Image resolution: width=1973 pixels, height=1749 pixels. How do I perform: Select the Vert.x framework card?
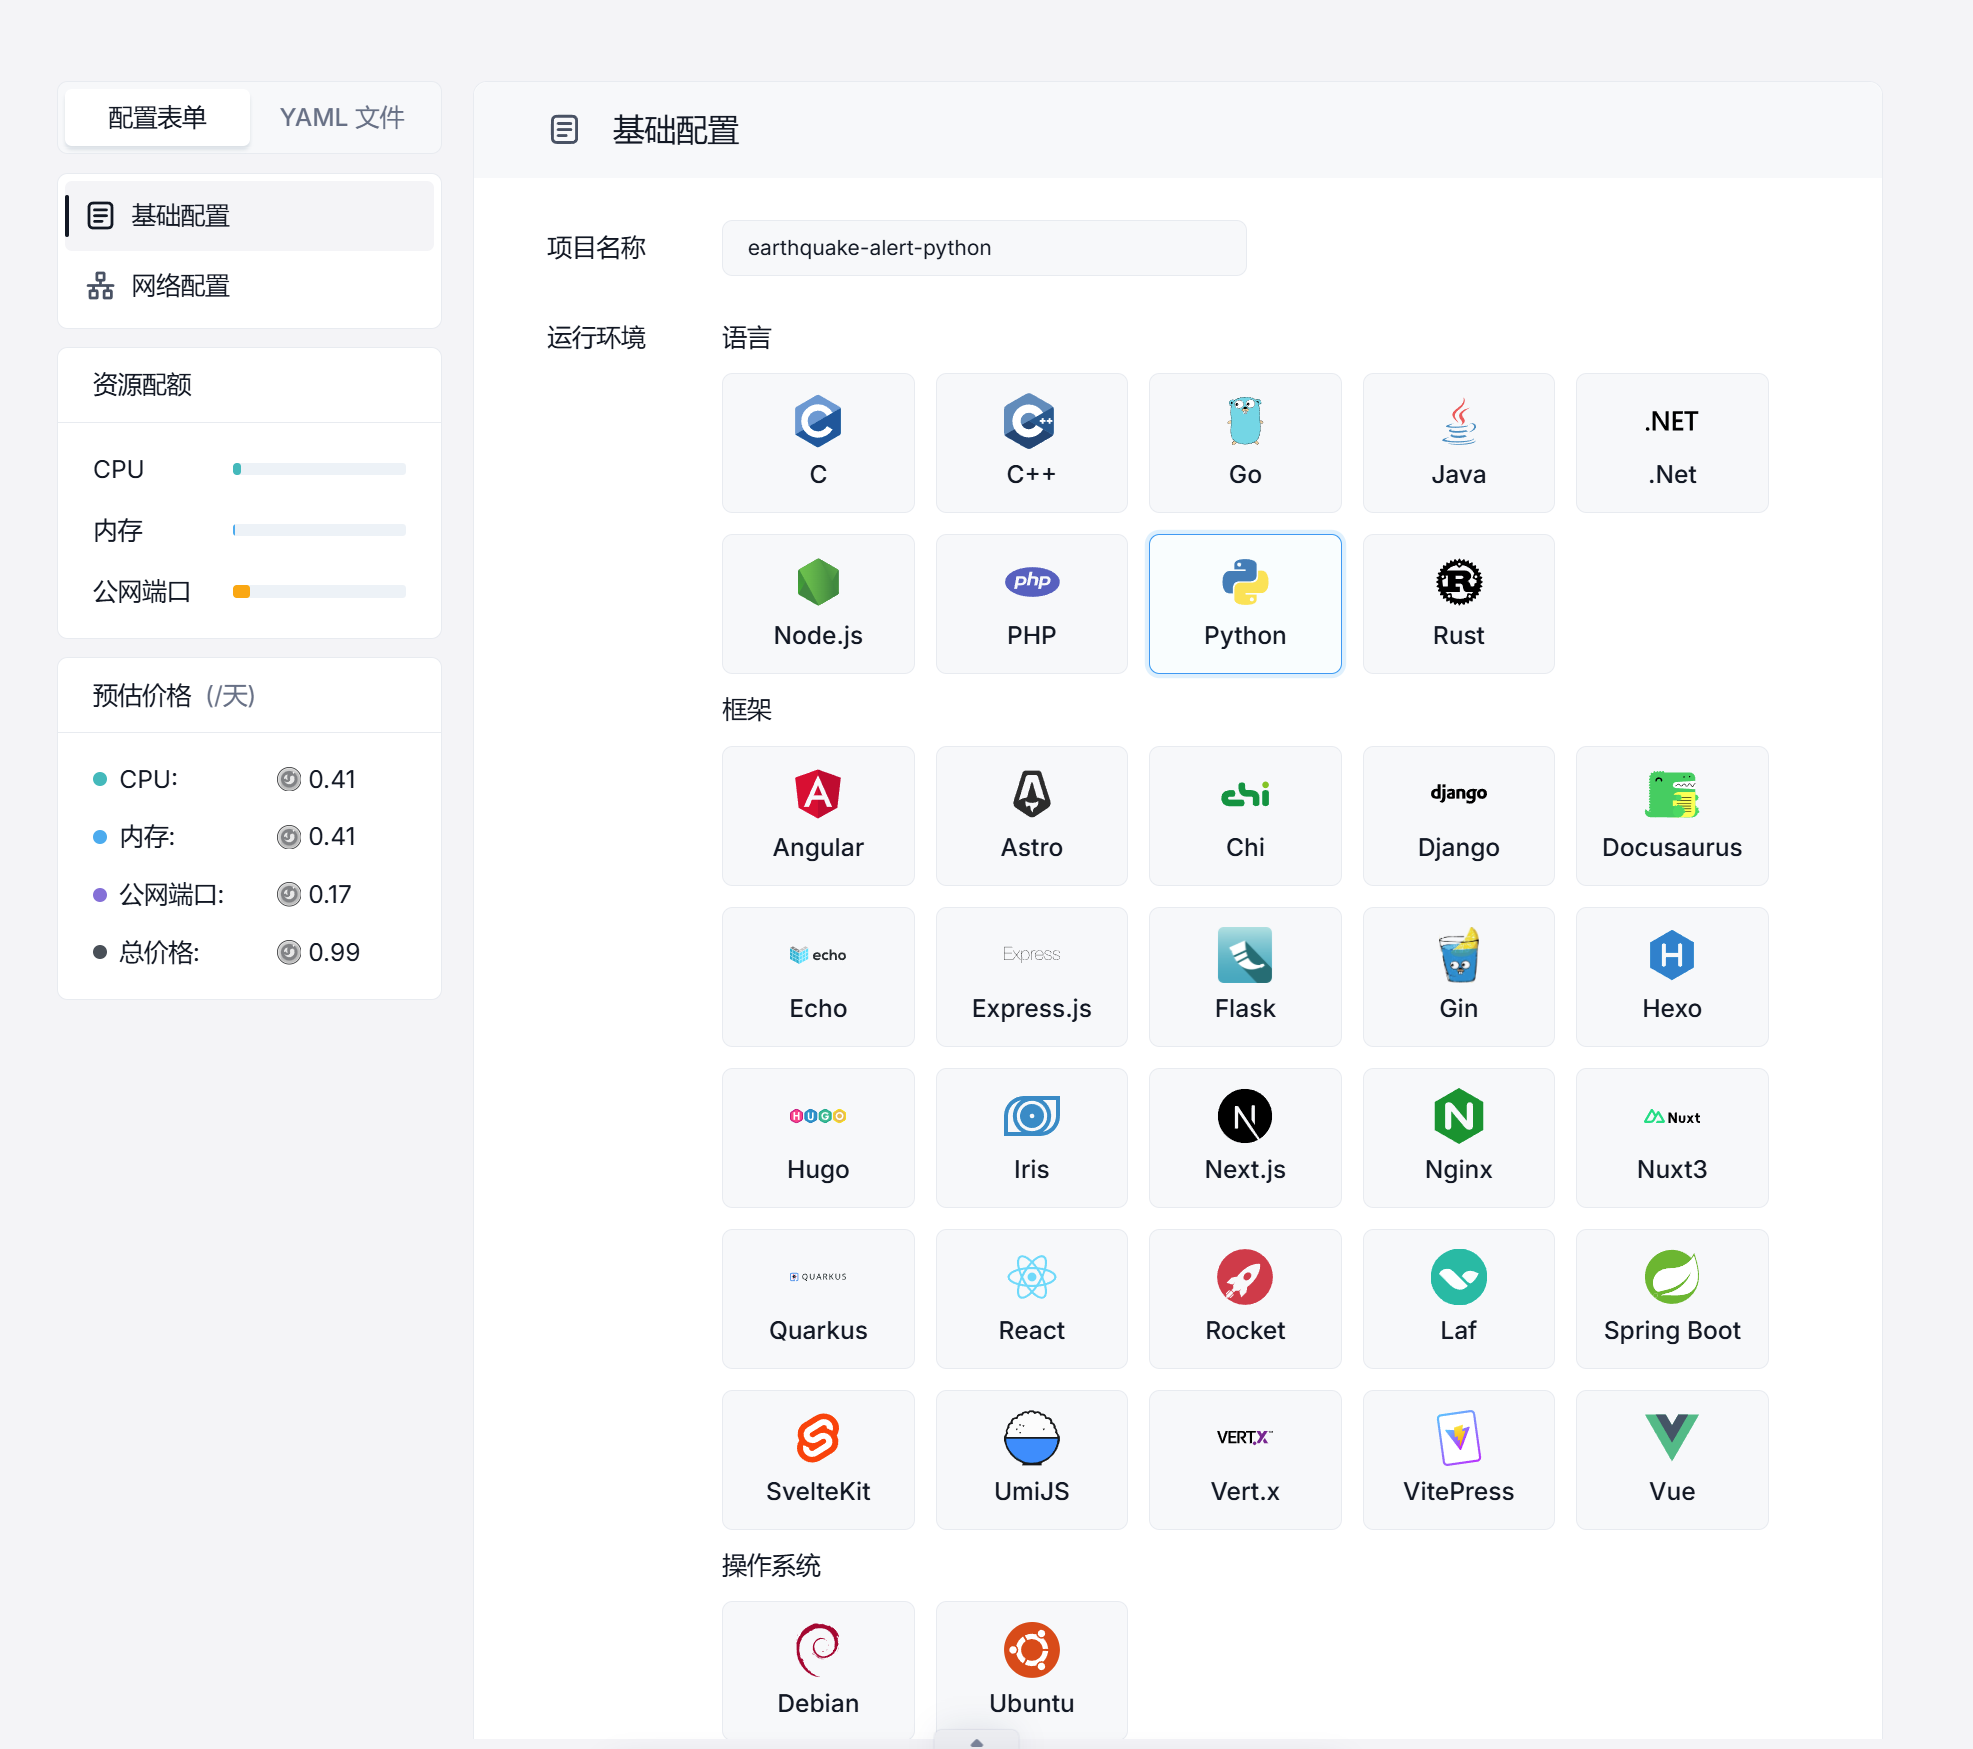(1245, 1460)
